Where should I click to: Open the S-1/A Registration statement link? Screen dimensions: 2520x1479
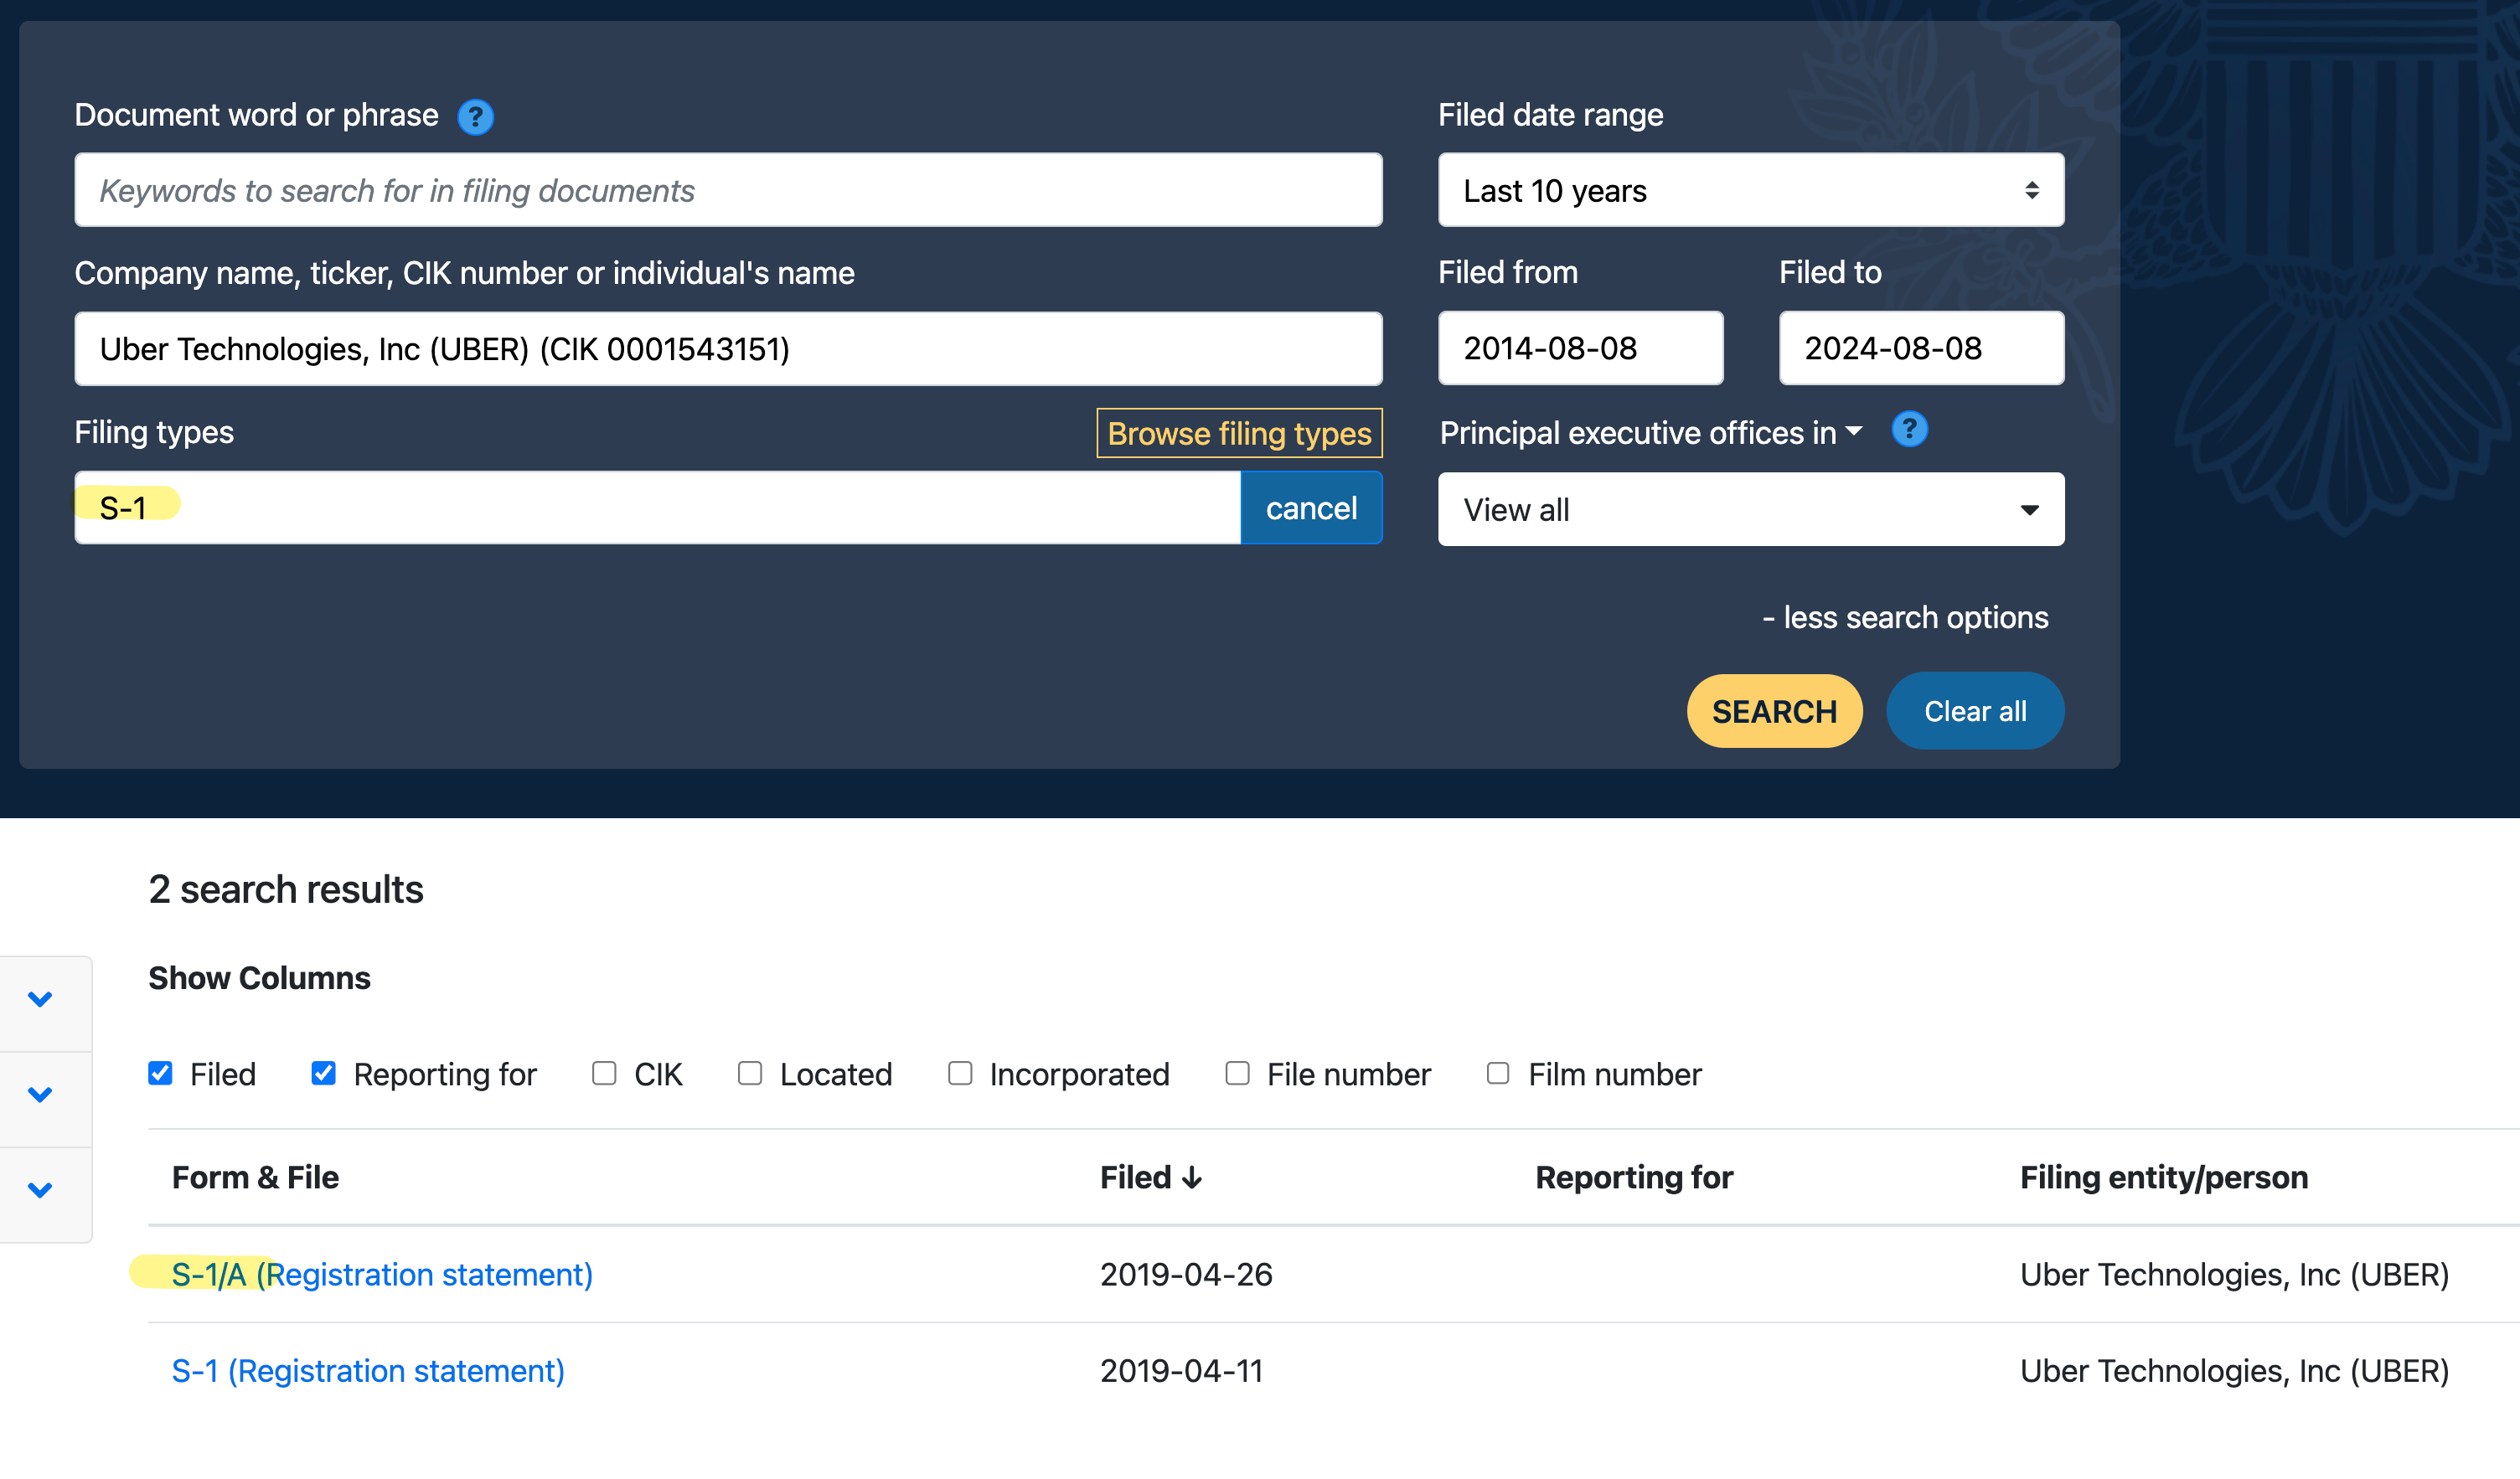click(382, 1275)
